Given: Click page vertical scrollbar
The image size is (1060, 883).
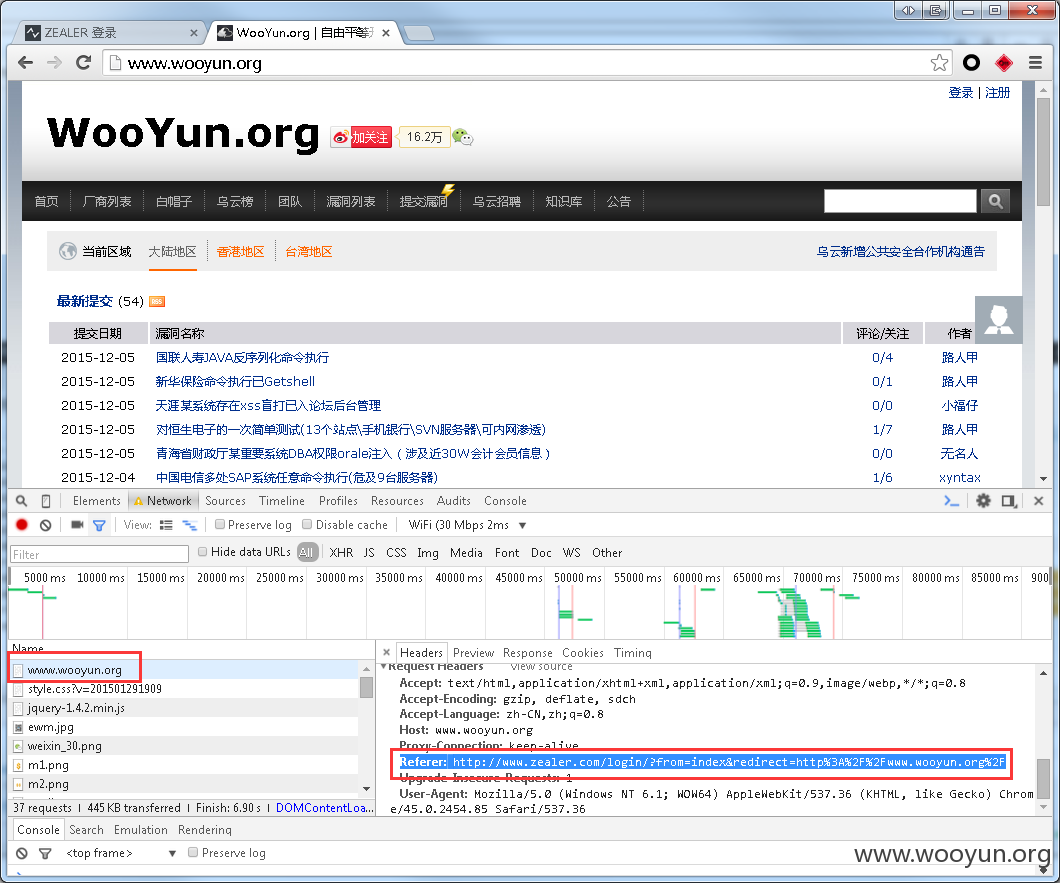Looking at the screenshot, I should point(1043,152).
